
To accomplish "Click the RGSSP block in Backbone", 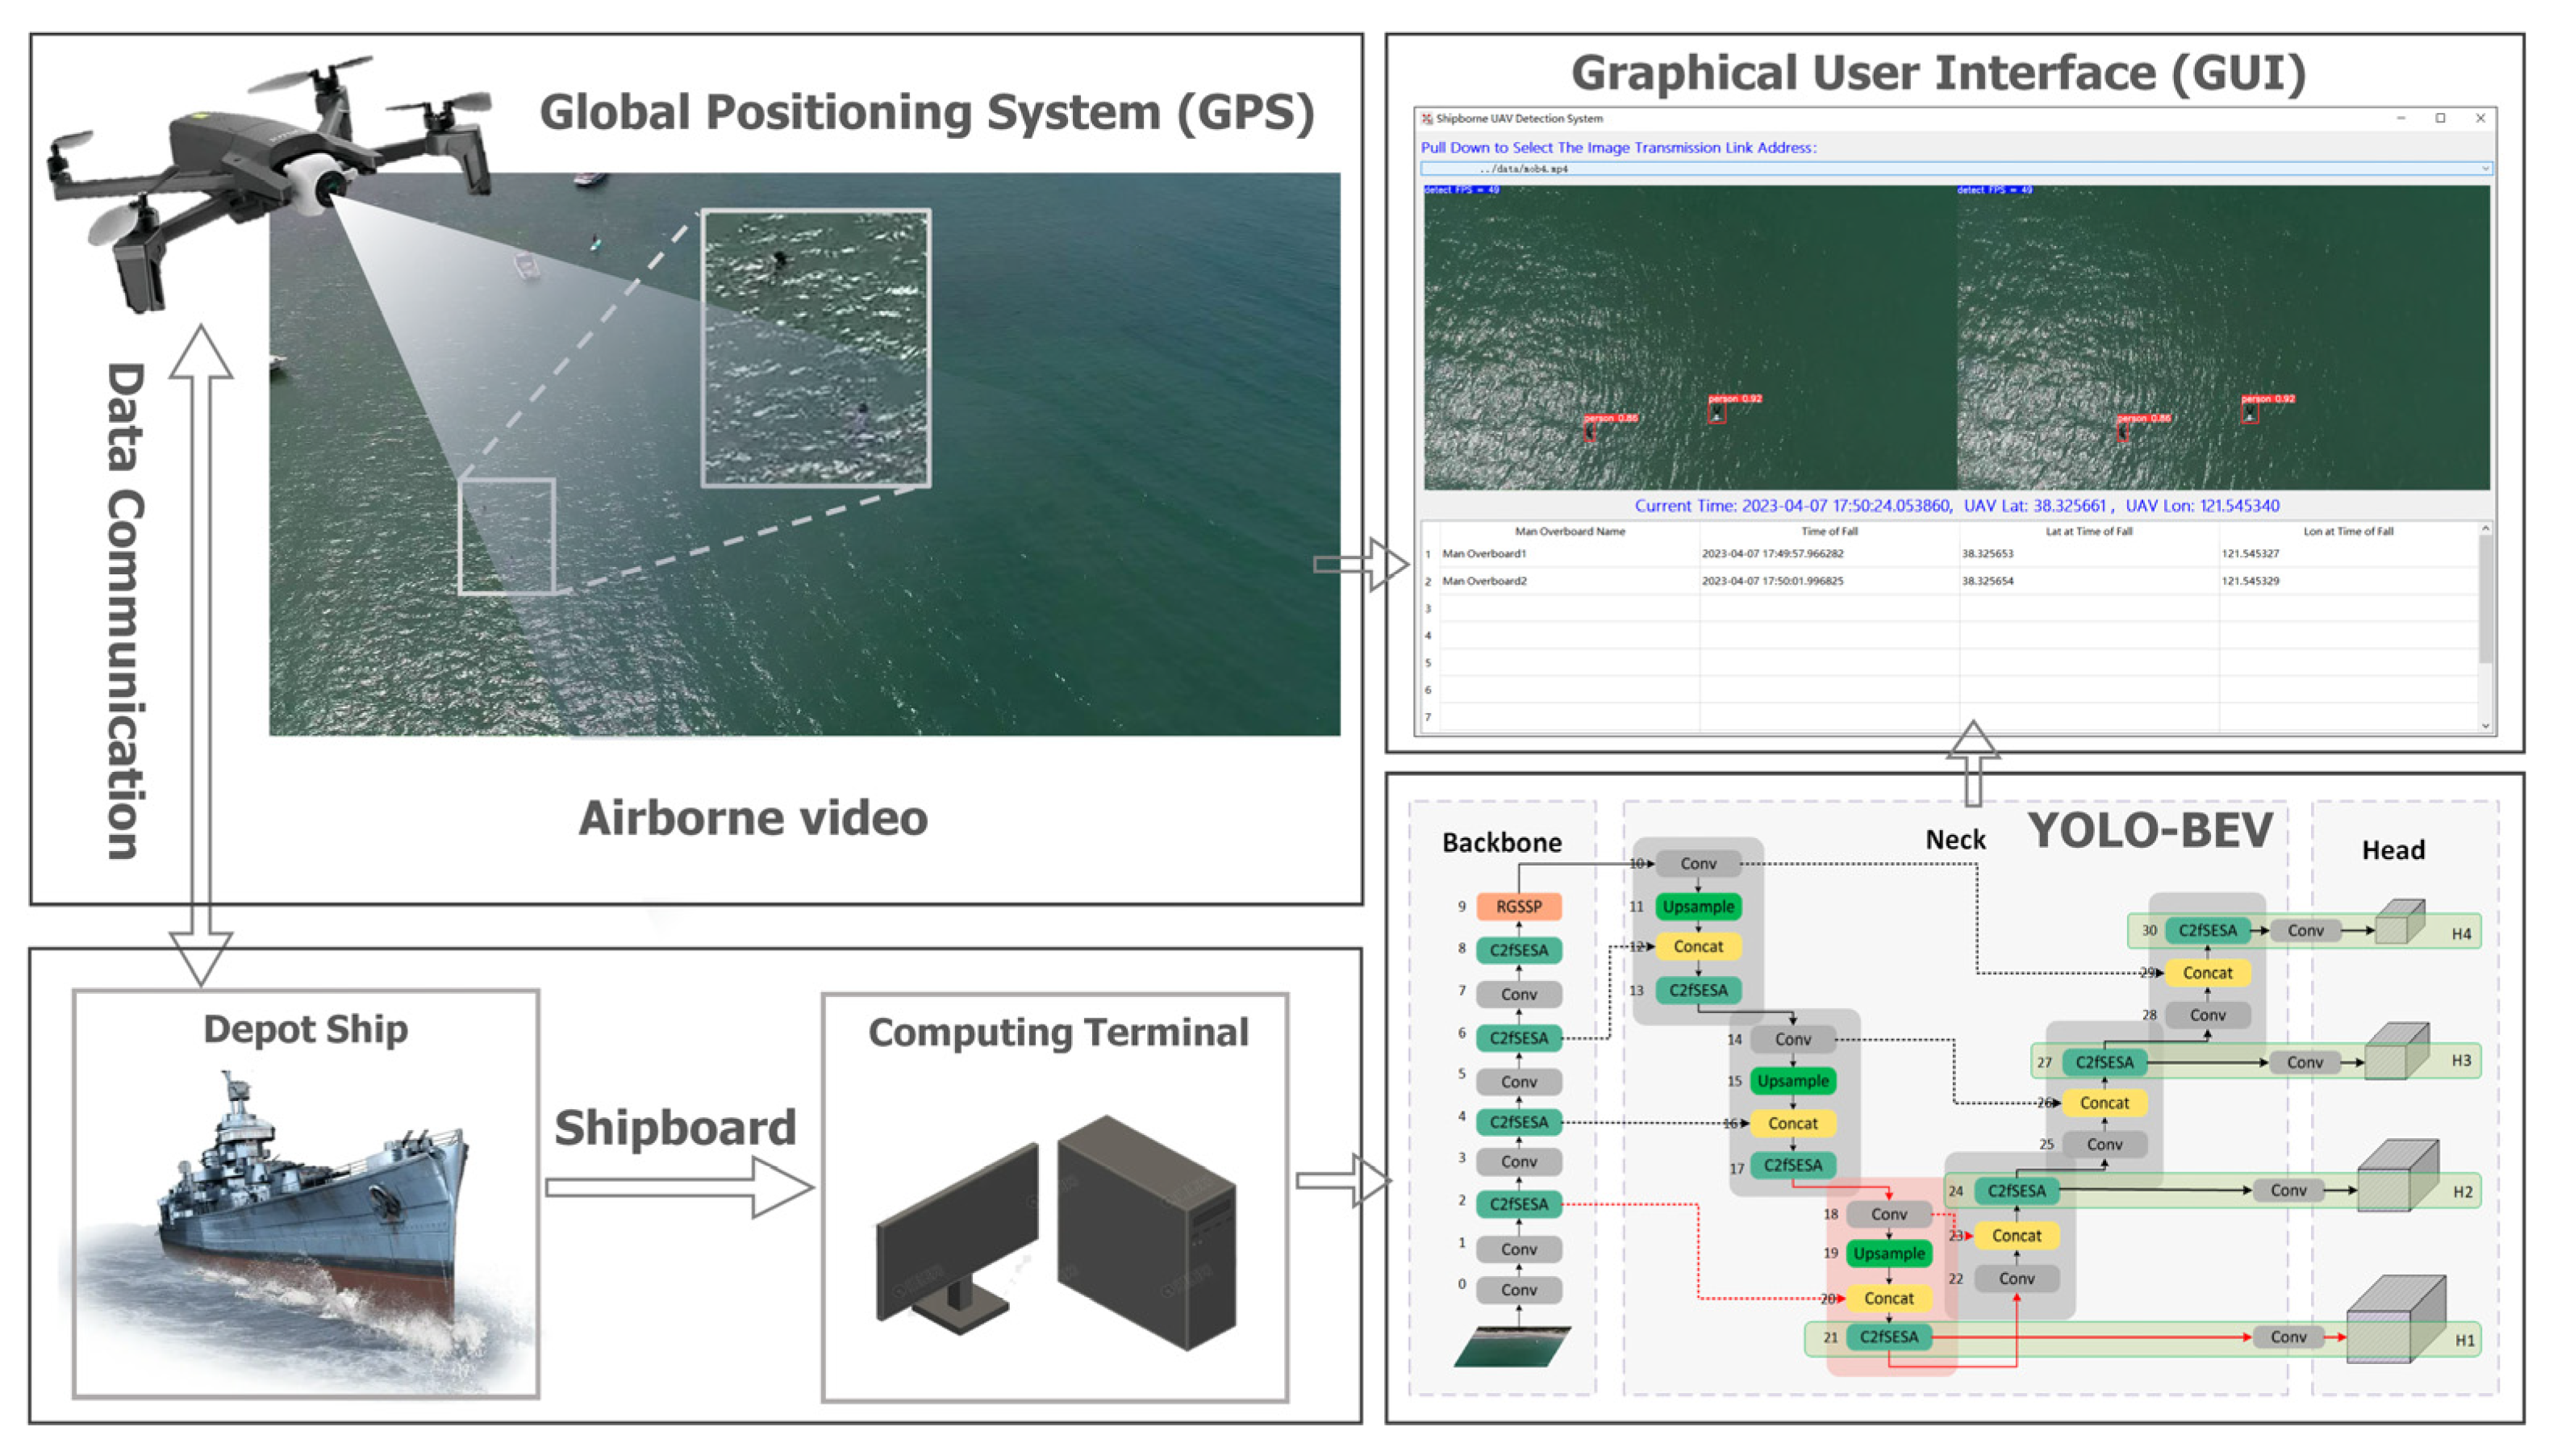I will pos(1518,906).
